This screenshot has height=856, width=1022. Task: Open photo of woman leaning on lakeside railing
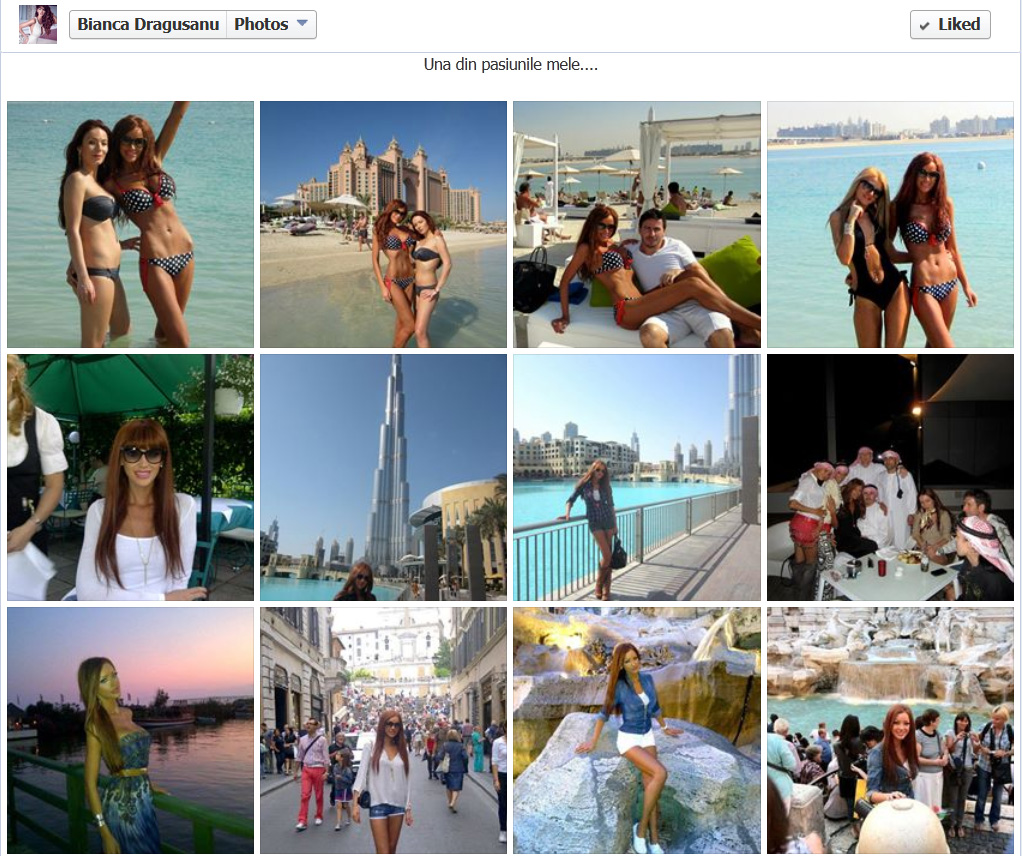click(636, 477)
